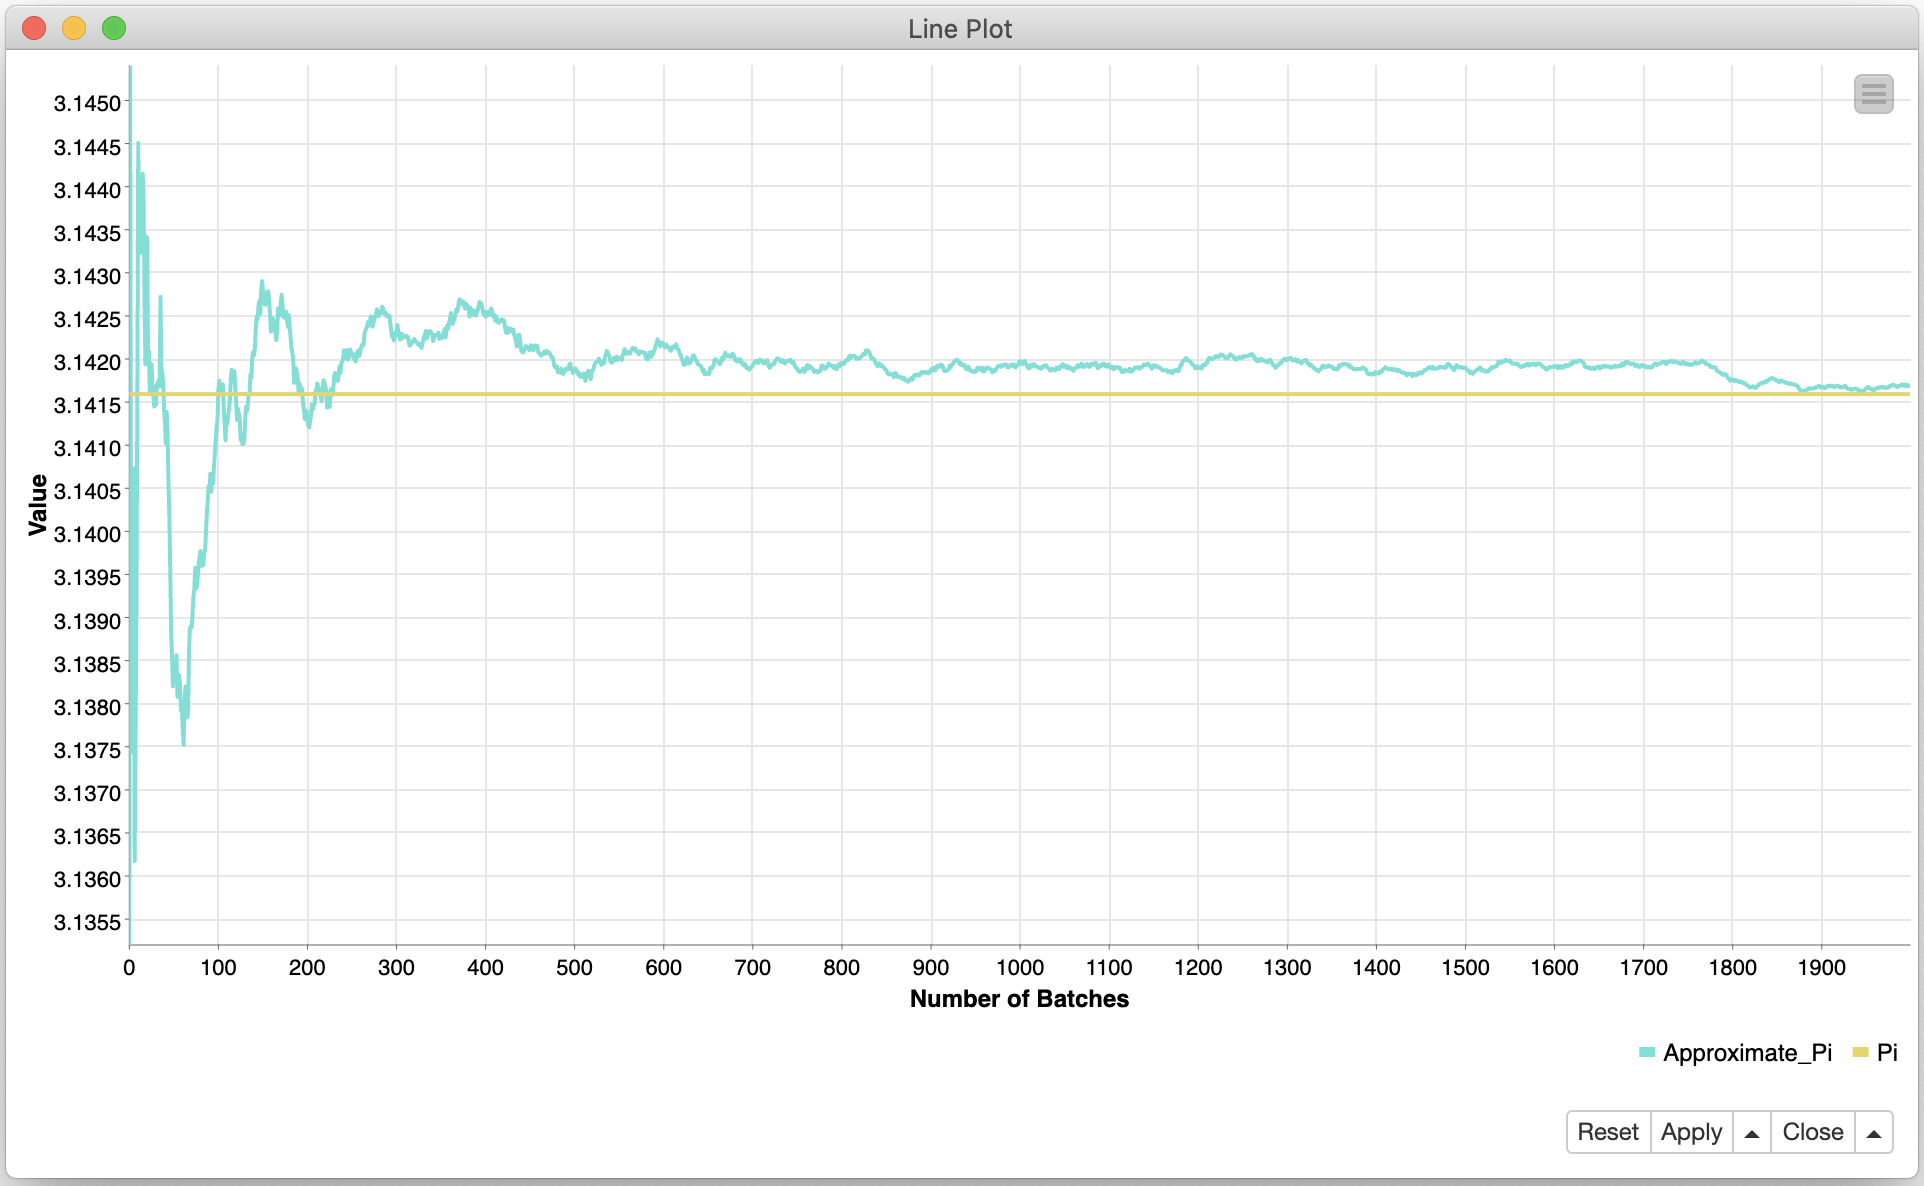
Task: Open the chart hamburger menu
Action: (x=1875, y=93)
